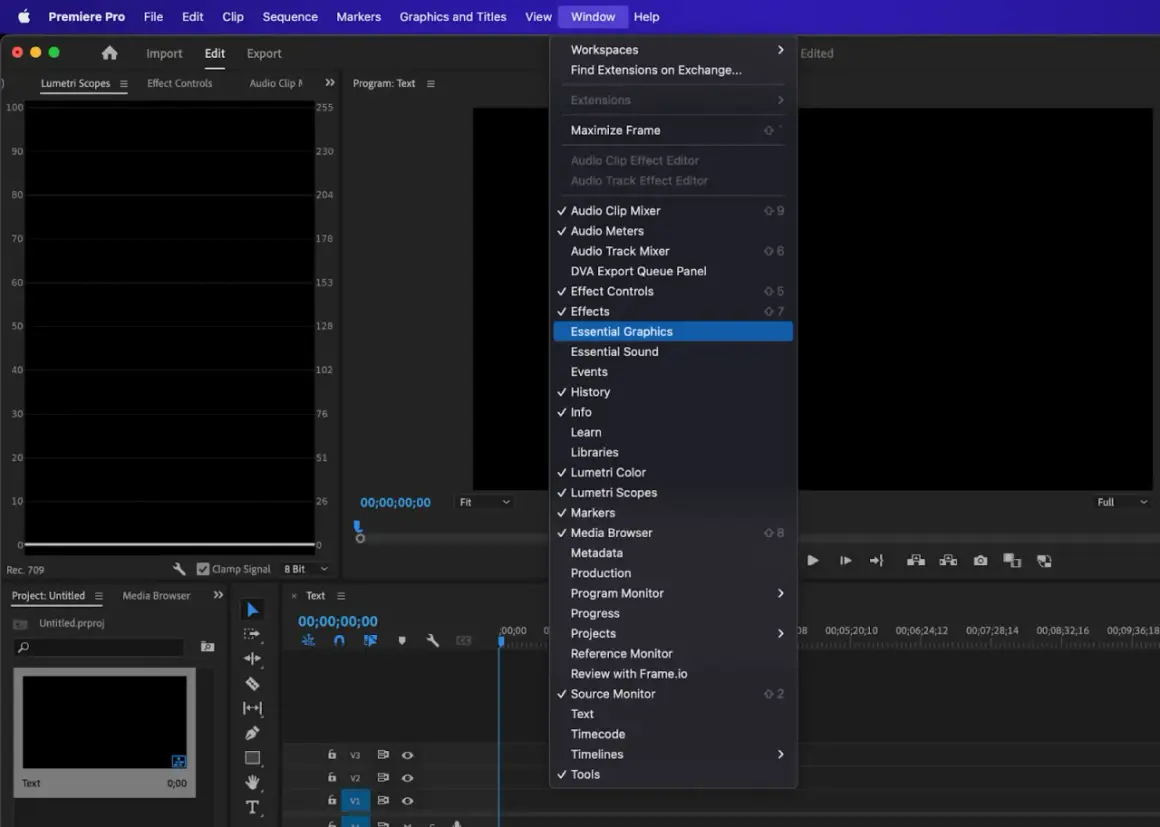Image resolution: width=1160 pixels, height=827 pixels.
Task: Toggle V1 track lock
Action: pyautogui.click(x=332, y=800)
